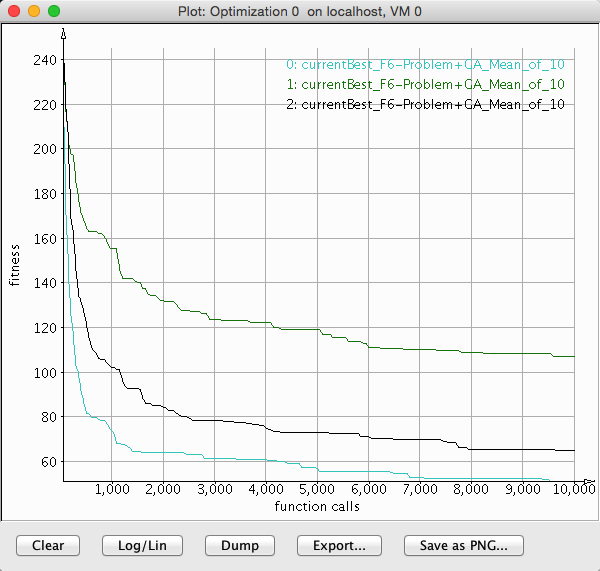Minimize the window using yellow button
This screenshot has width=600, height=571.
pyautogui.click(x=34, y=10)
